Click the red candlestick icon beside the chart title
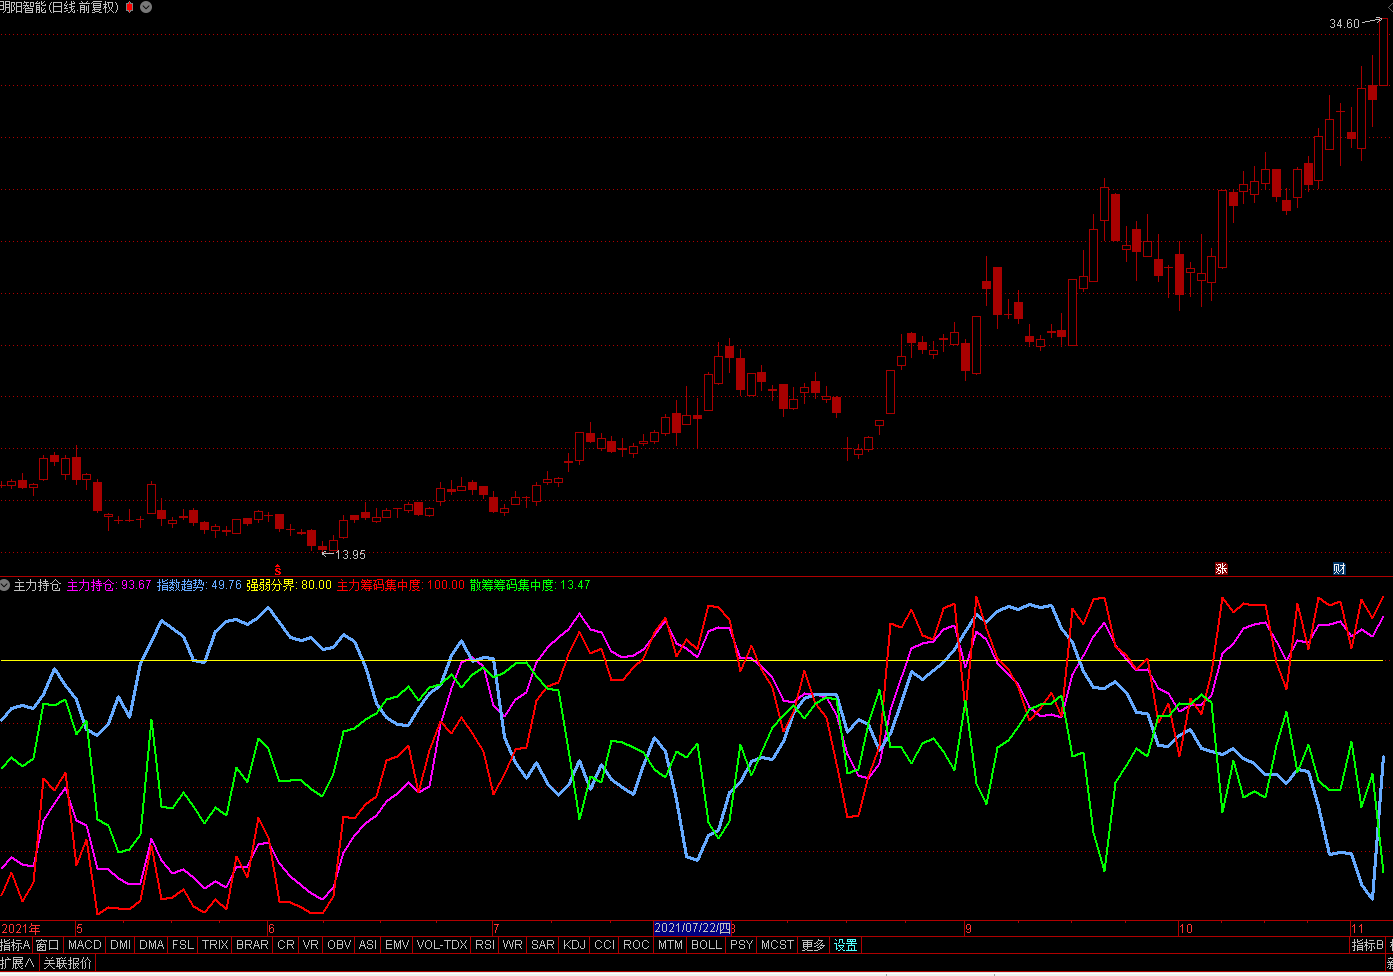 [129, 7]
